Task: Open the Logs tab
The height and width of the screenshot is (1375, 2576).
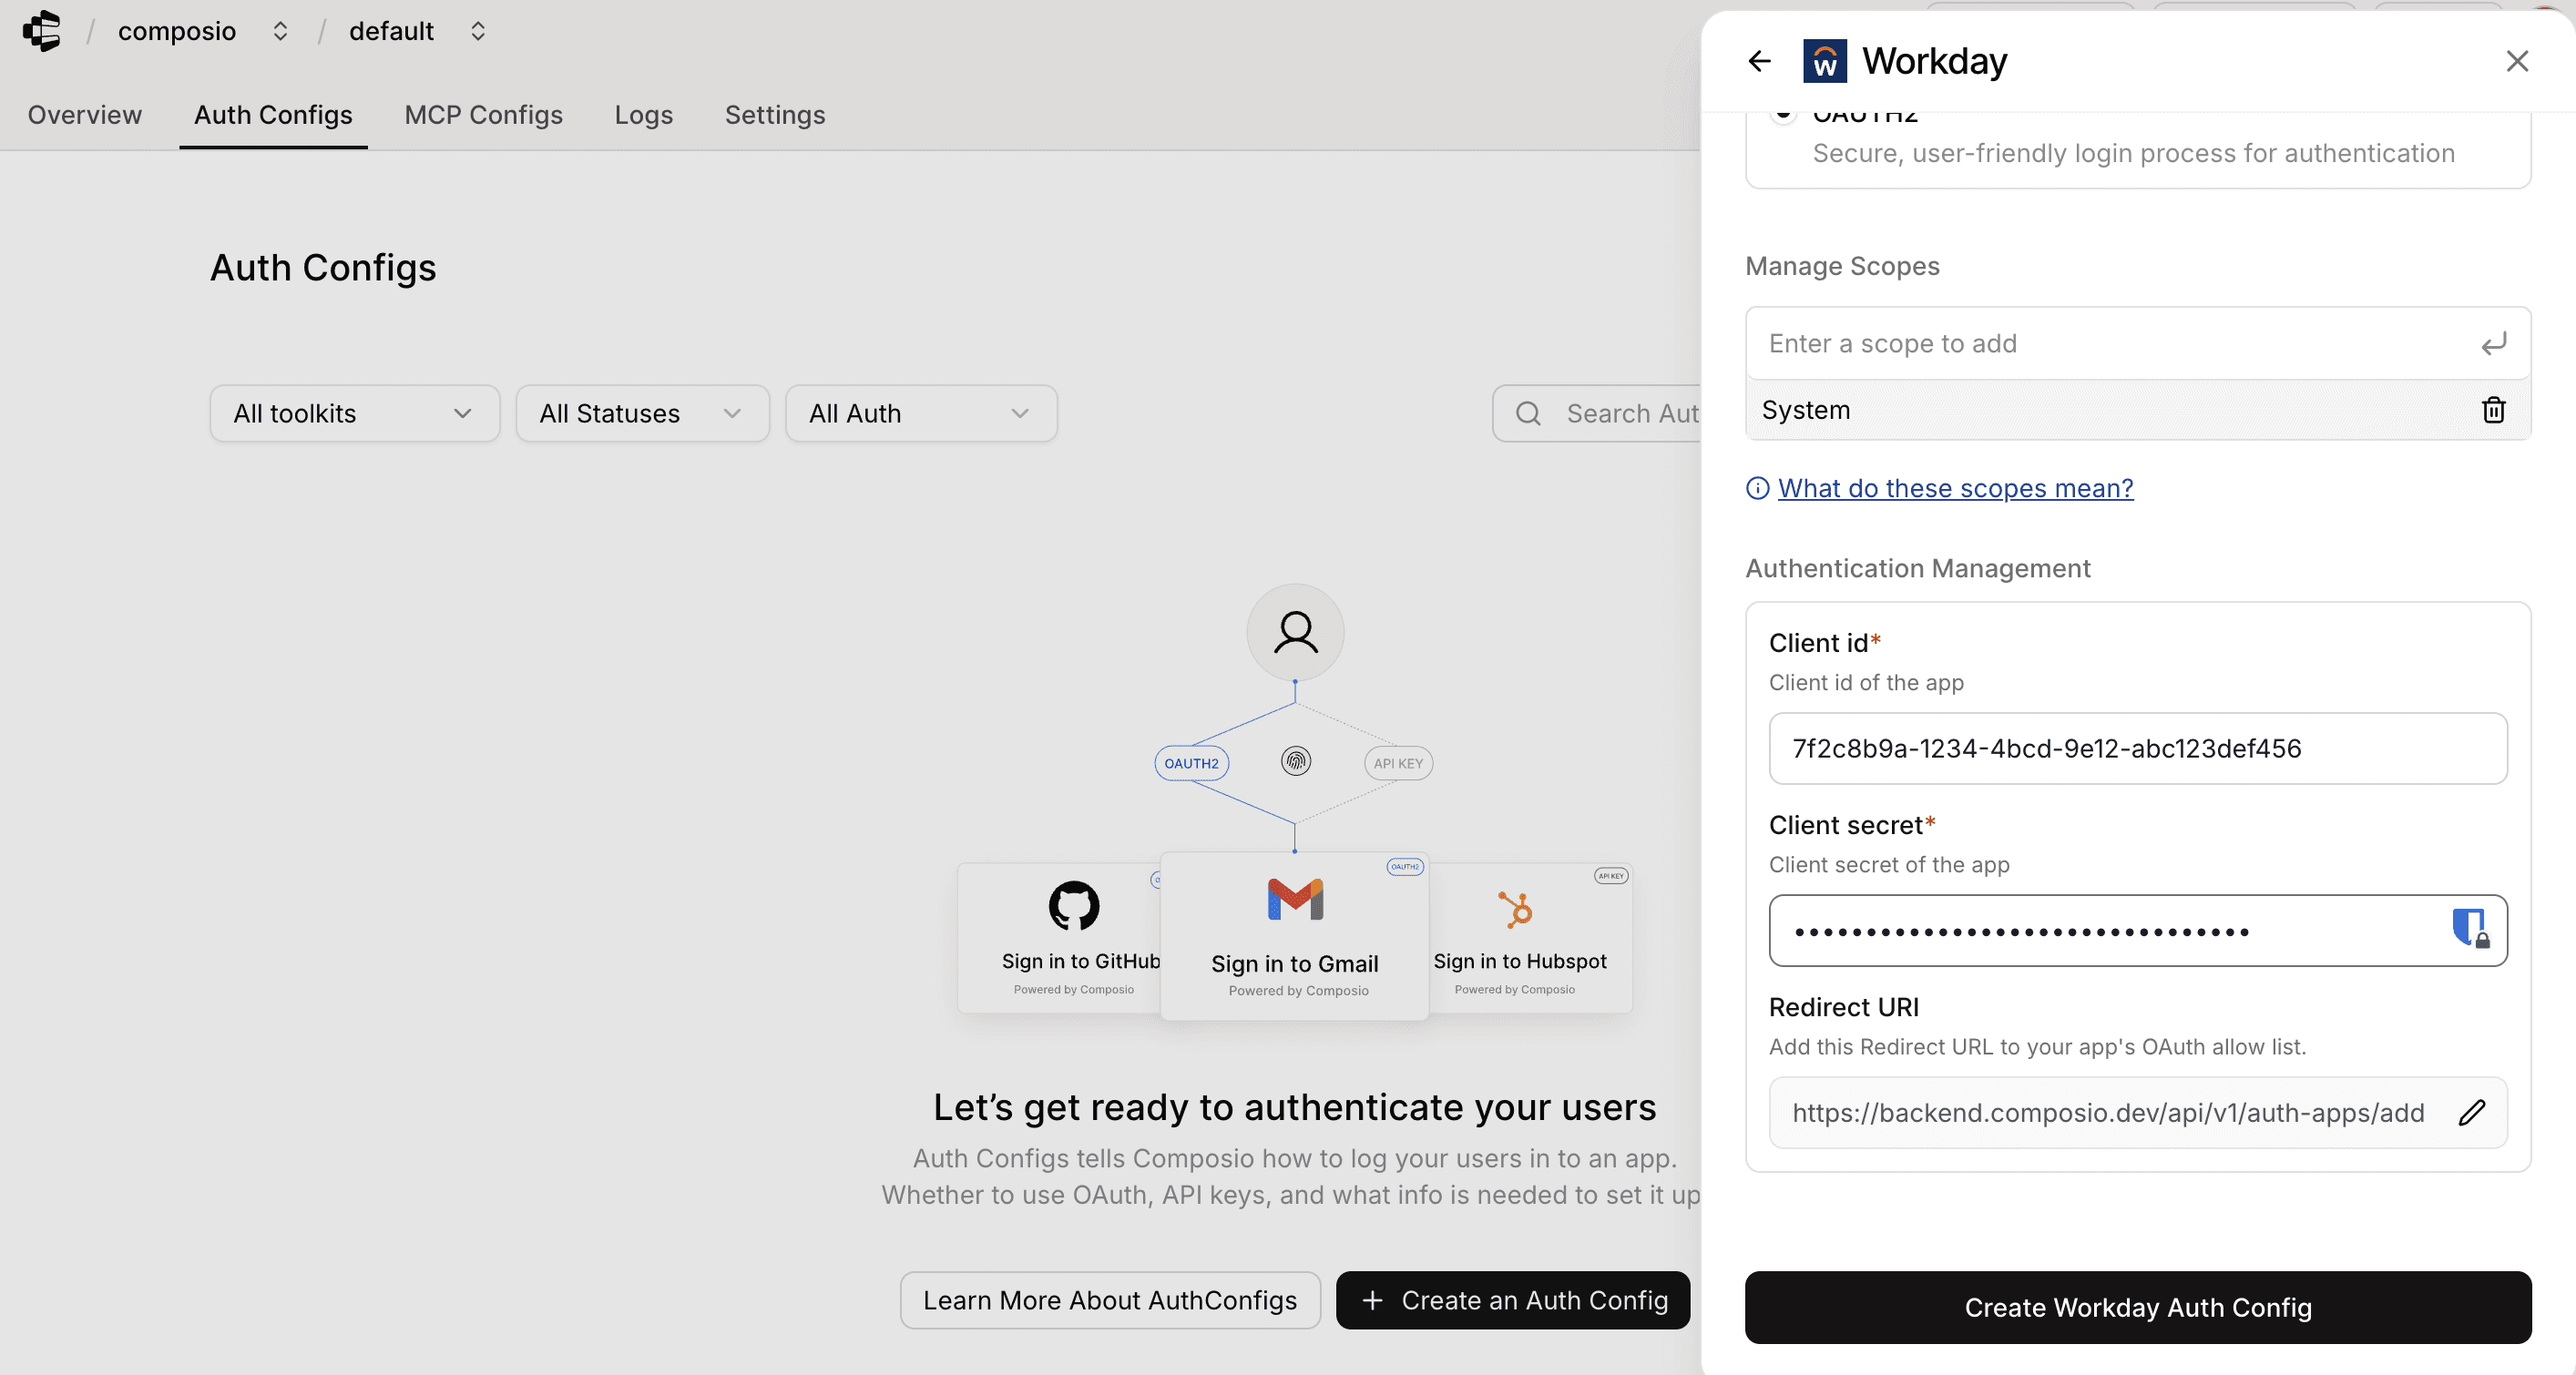Action: tap(643, 115)
